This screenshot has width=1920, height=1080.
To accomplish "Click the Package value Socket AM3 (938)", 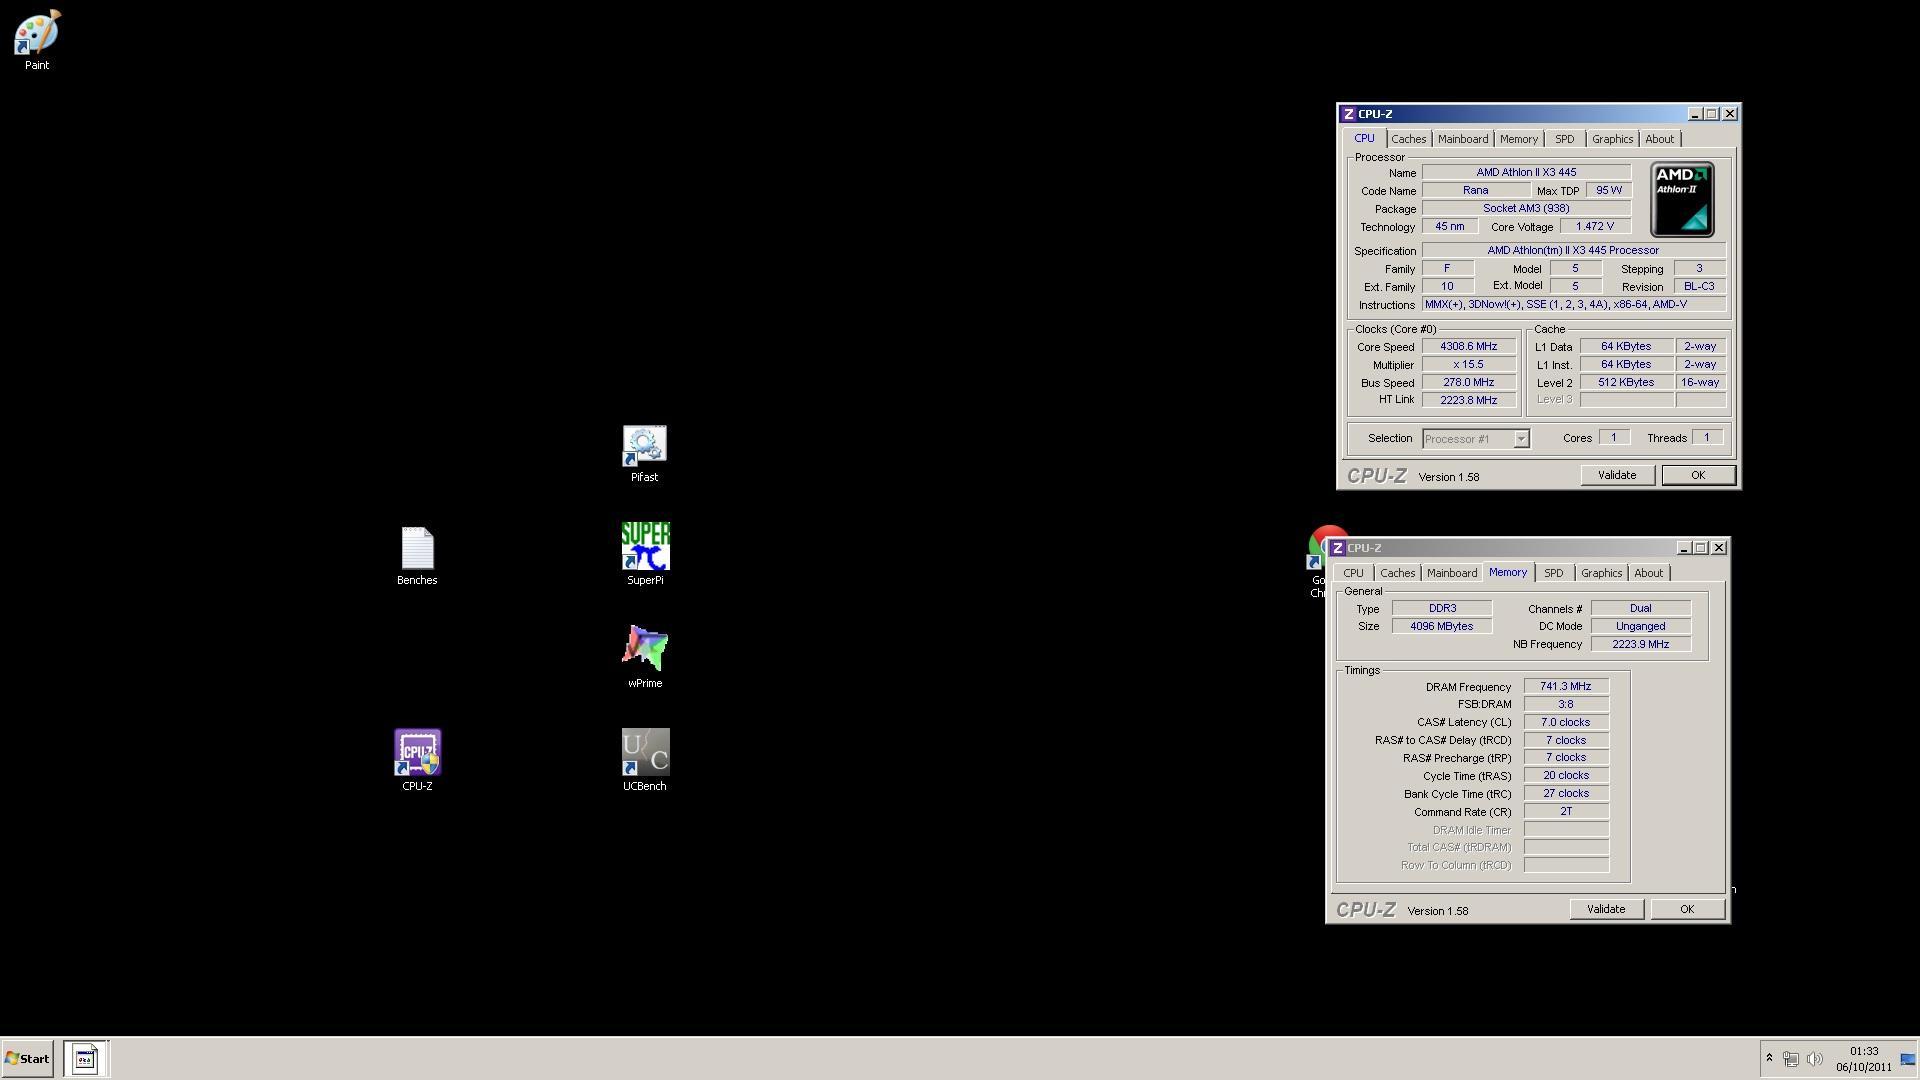I will click(x=1526, y=209).
